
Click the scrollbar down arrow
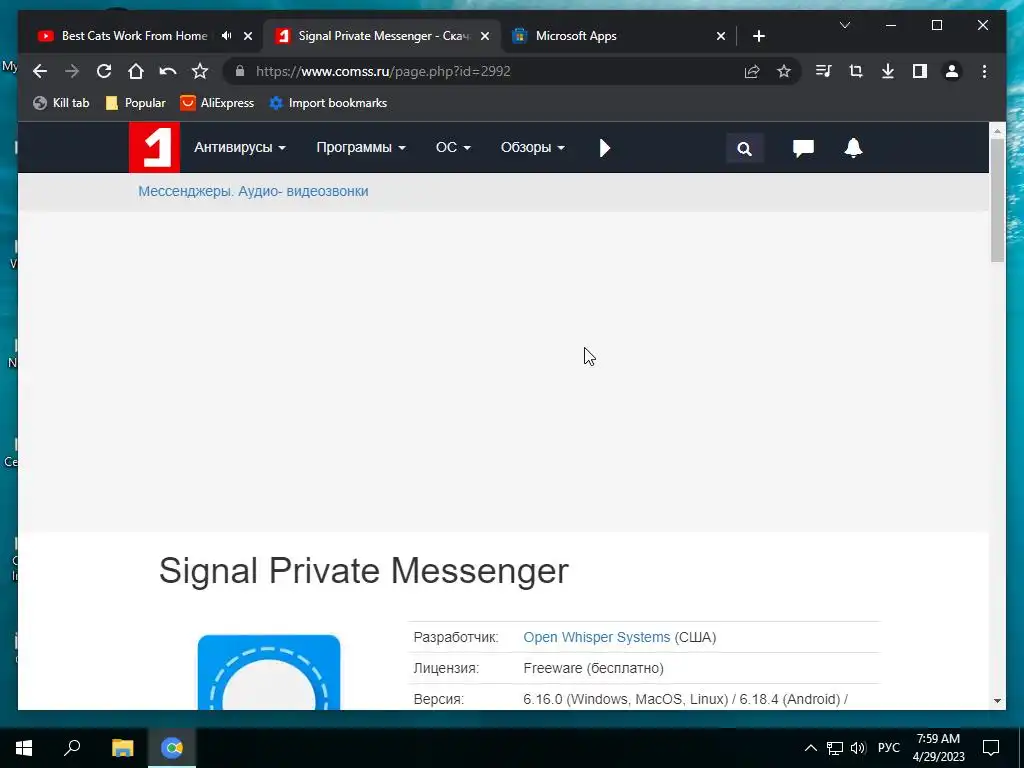click(x=997, y=701)
